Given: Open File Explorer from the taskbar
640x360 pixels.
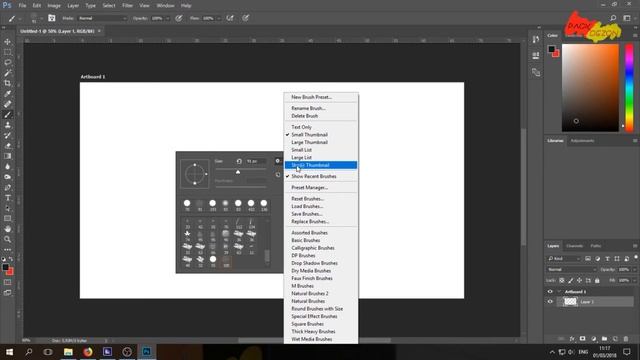Looking at the screenshot, I should coord(68,352).
